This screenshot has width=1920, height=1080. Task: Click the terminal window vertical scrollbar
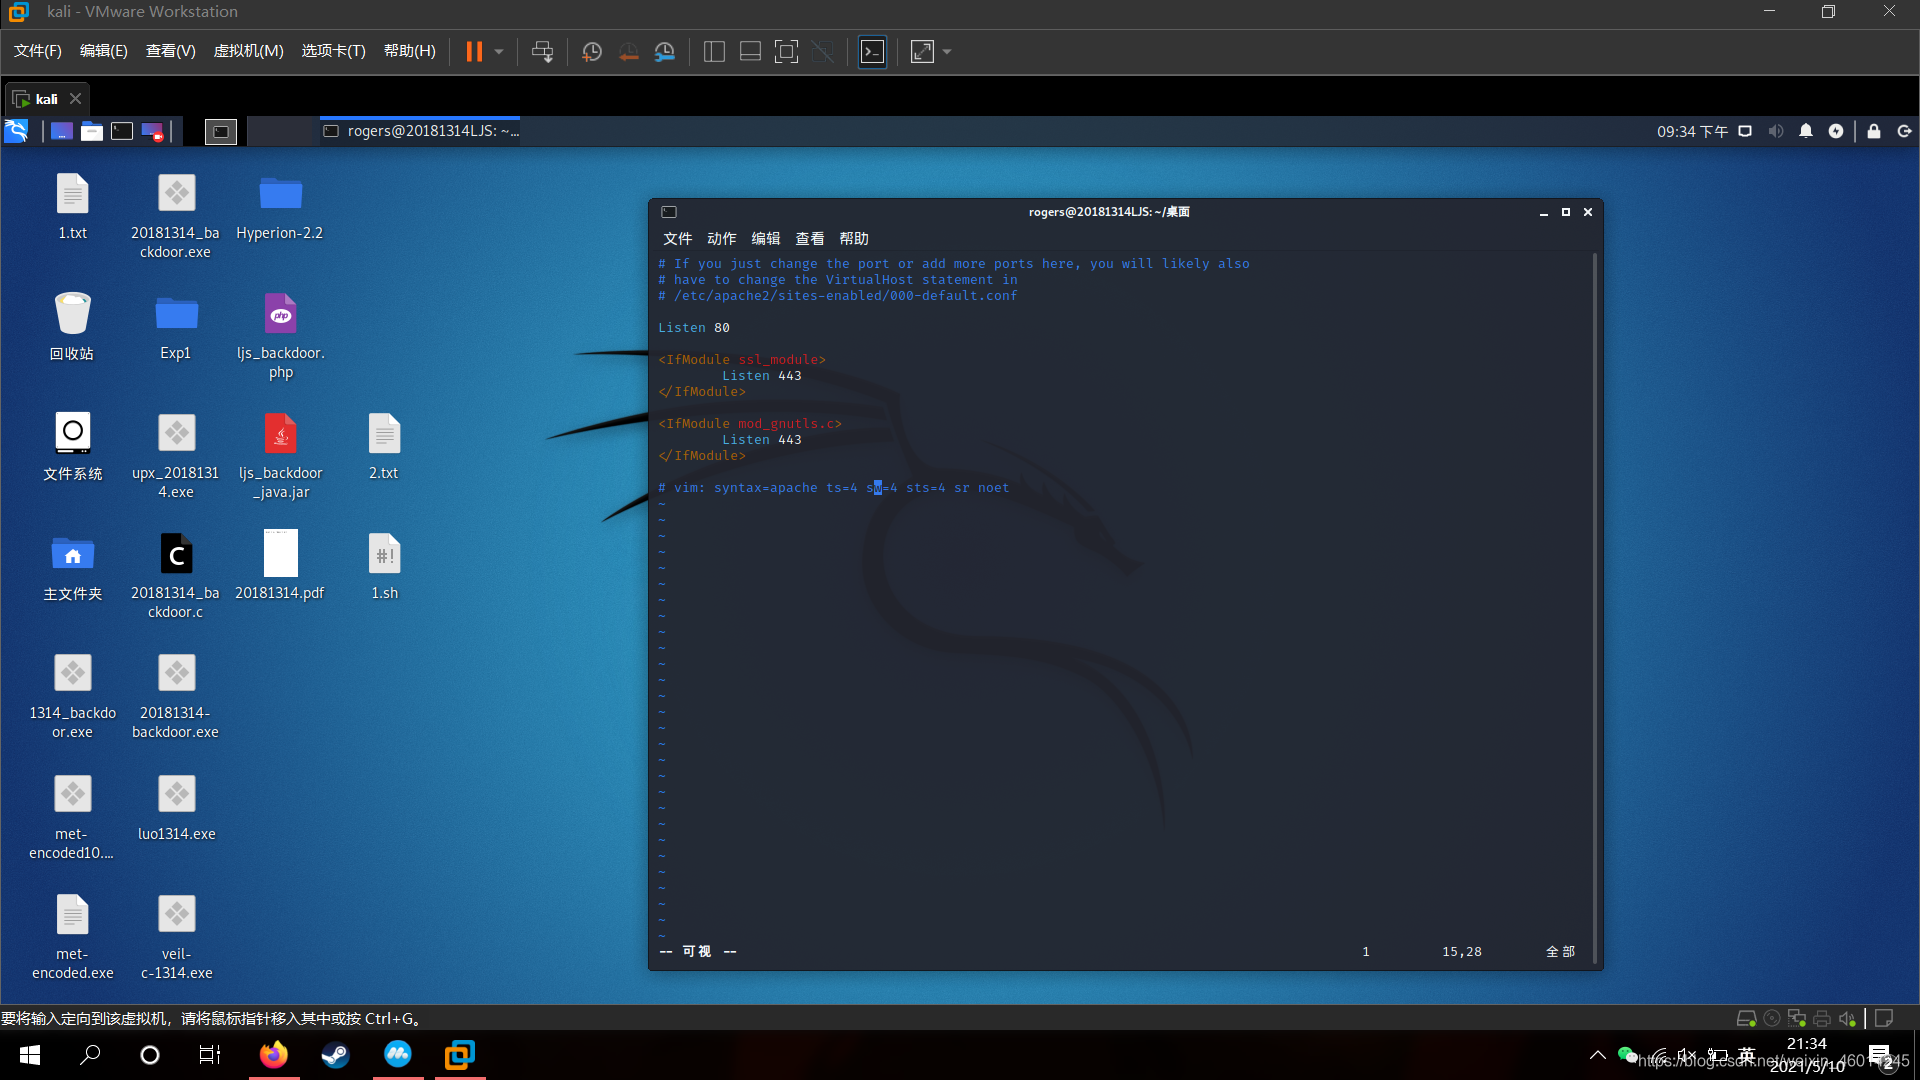1595,607
